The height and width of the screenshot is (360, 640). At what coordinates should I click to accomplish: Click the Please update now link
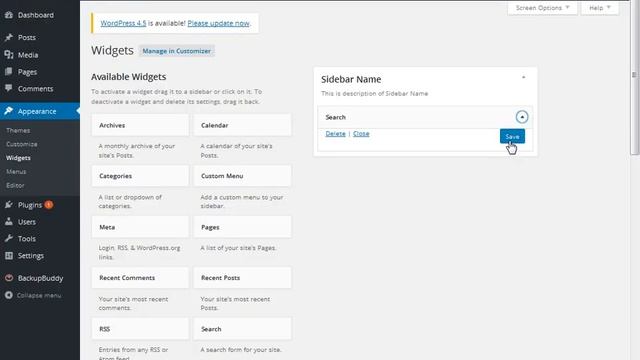pos(218,23)
